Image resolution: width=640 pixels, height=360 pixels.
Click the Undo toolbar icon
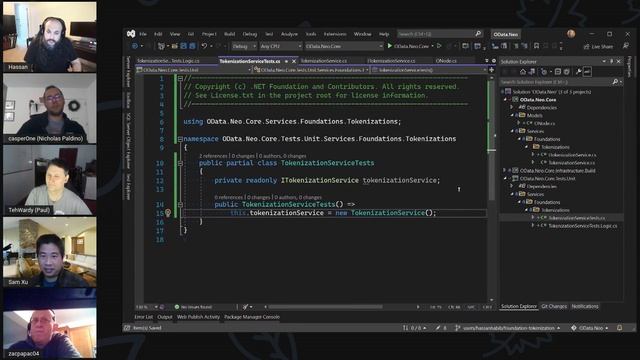(204, 46)
